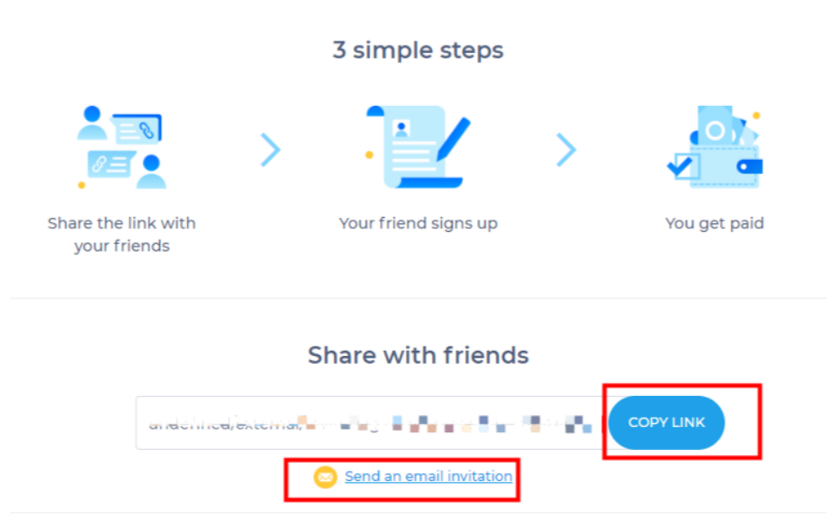Click the "3 simple steps" heading
Screen dimensions: 832x514
(417, 50)
